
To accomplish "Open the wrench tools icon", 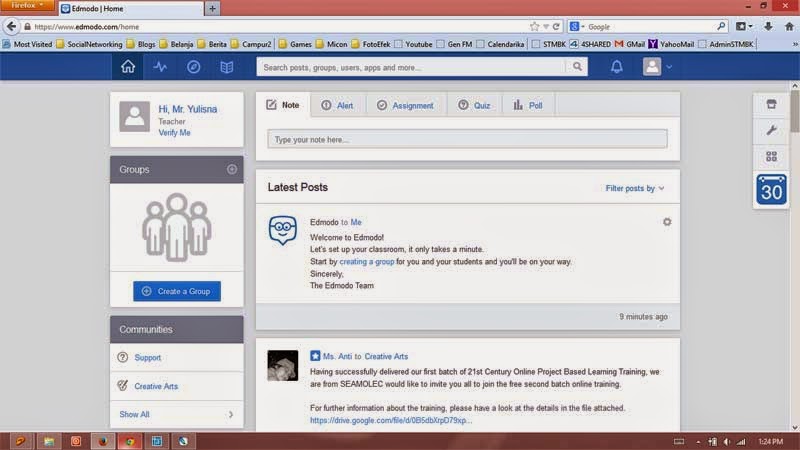I will click(x=771, y=131).
